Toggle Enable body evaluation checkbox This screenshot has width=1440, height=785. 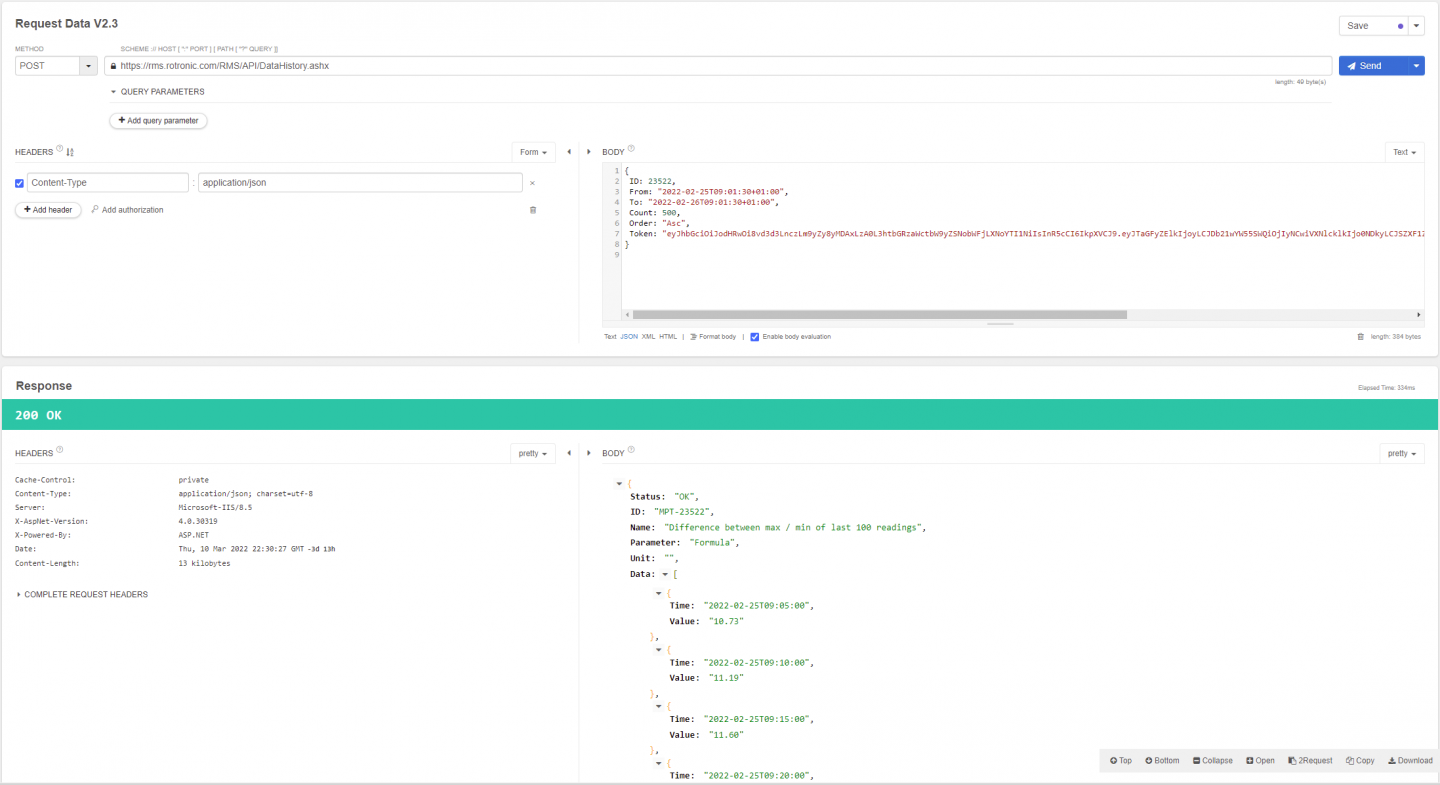(755, 337)
